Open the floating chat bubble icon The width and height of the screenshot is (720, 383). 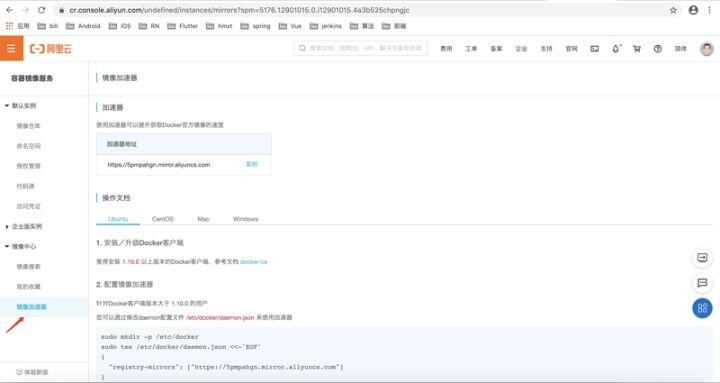tap(702, 283)
